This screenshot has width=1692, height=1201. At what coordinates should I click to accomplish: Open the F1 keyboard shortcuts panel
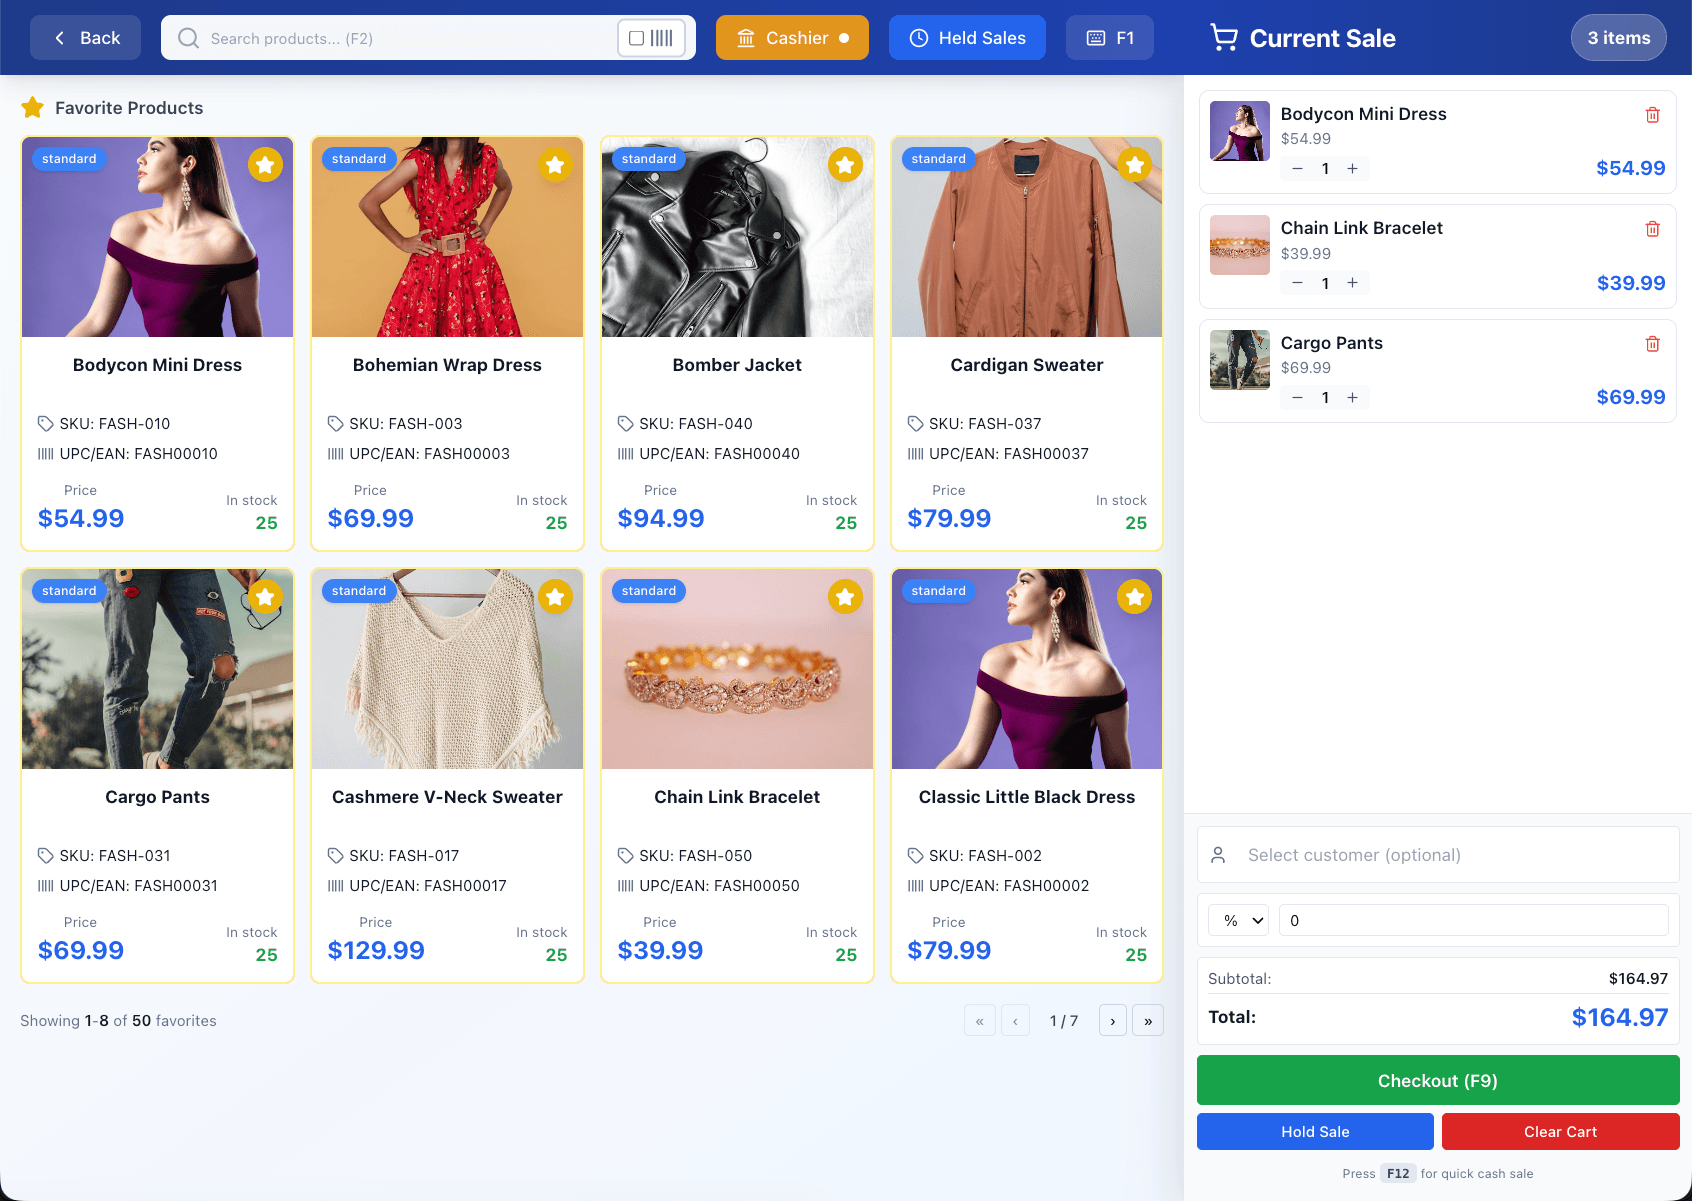(x=1110, y=37)
